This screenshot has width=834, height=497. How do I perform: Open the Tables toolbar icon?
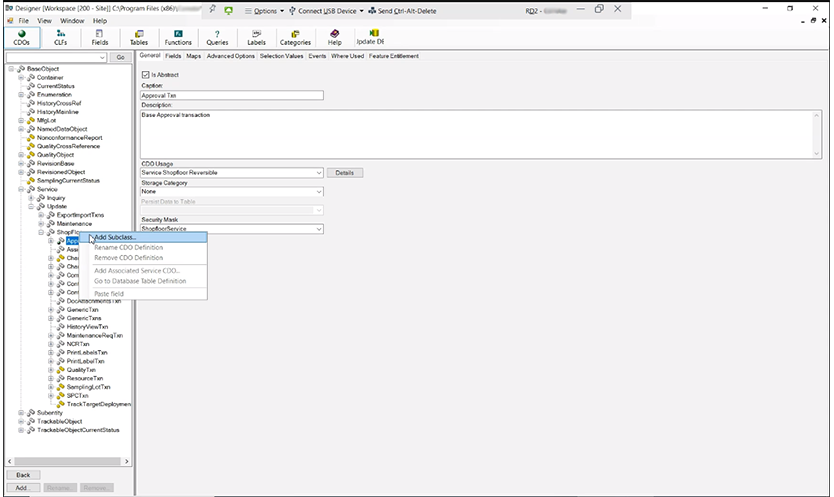(x=138, y=37)
